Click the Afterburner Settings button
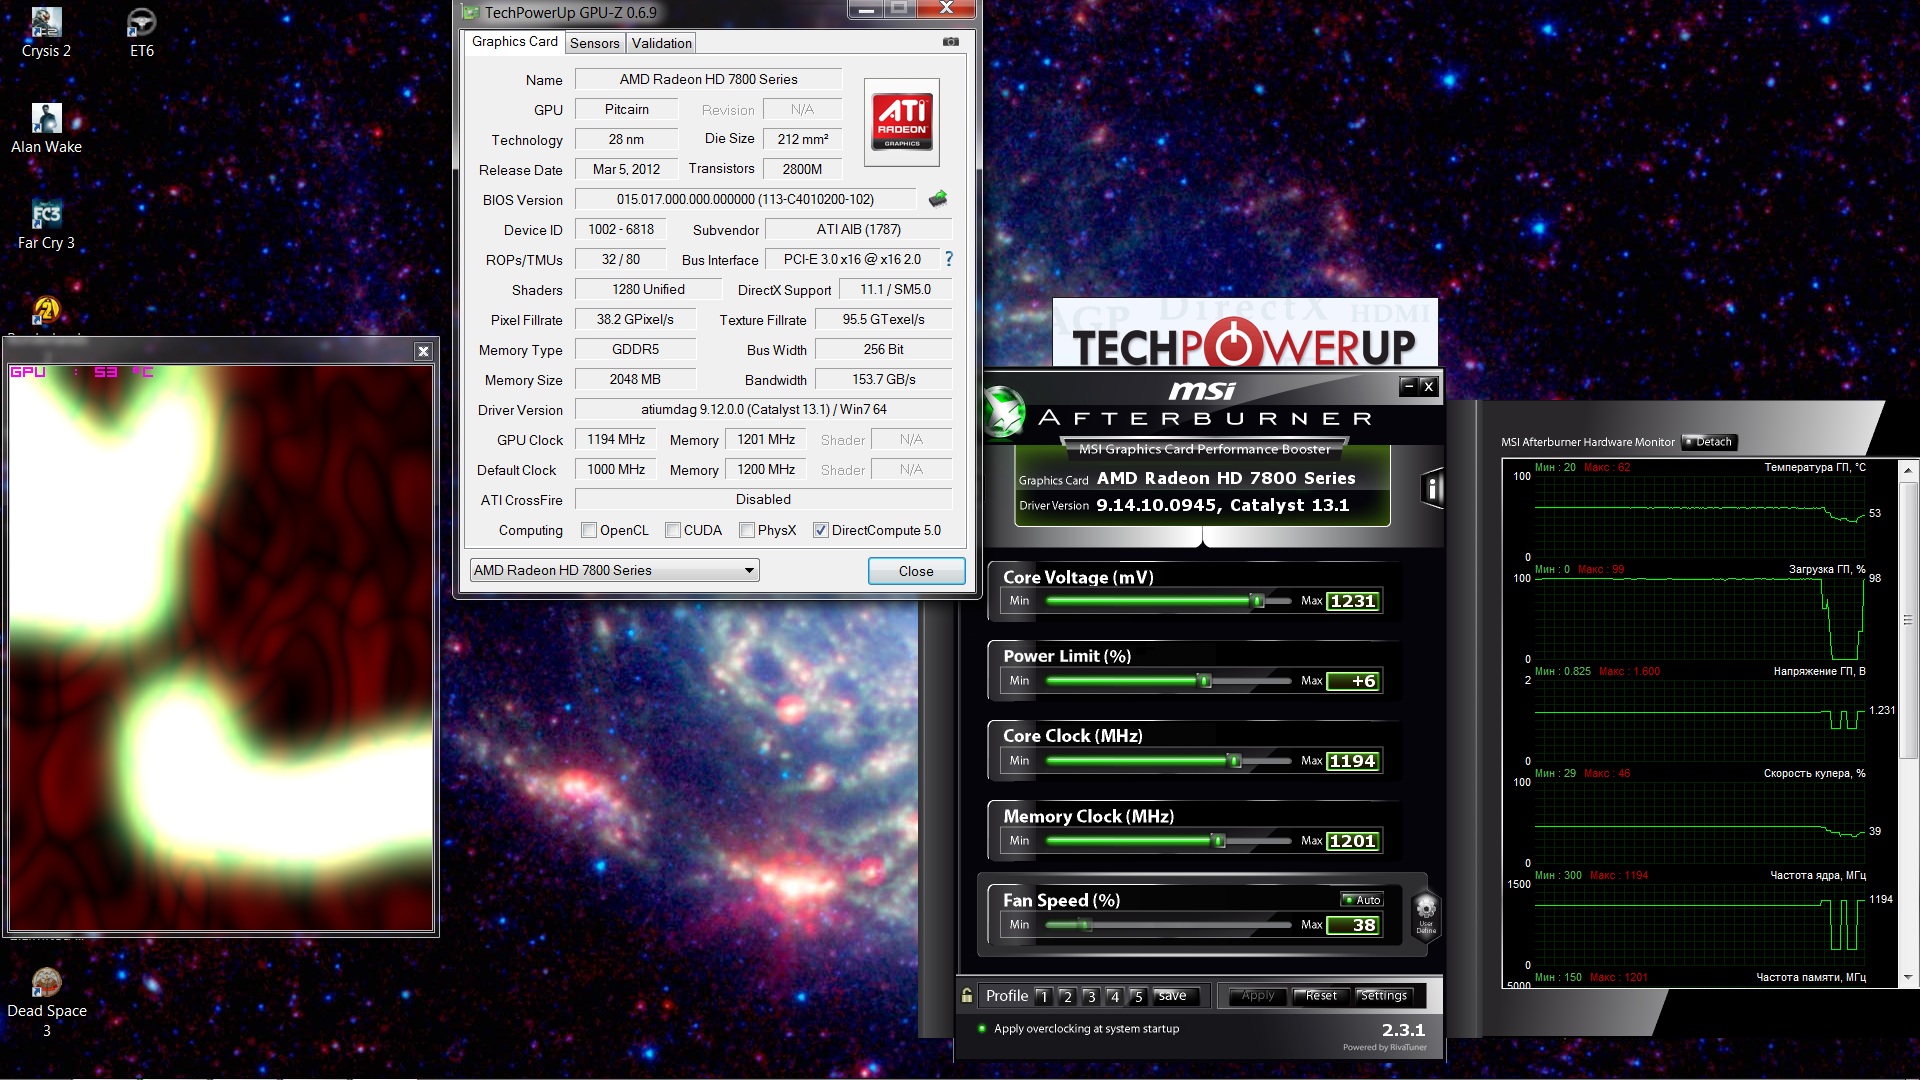The width and height of the screenshot is (1920, 1080). 1382,995
